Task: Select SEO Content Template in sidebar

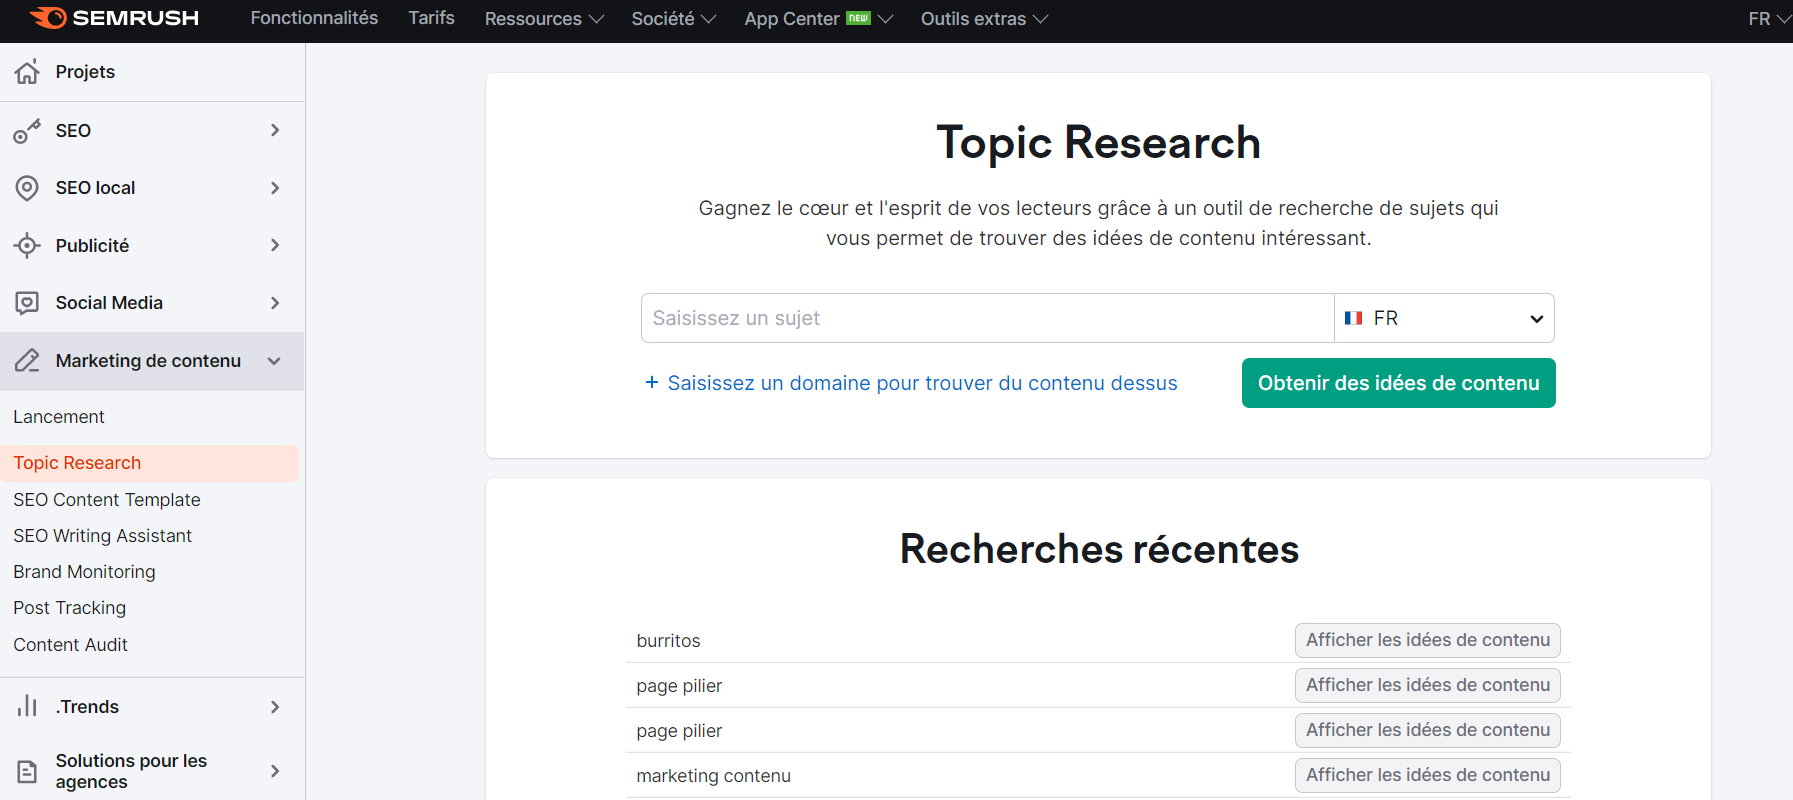Action: click(x=107, y=500)
